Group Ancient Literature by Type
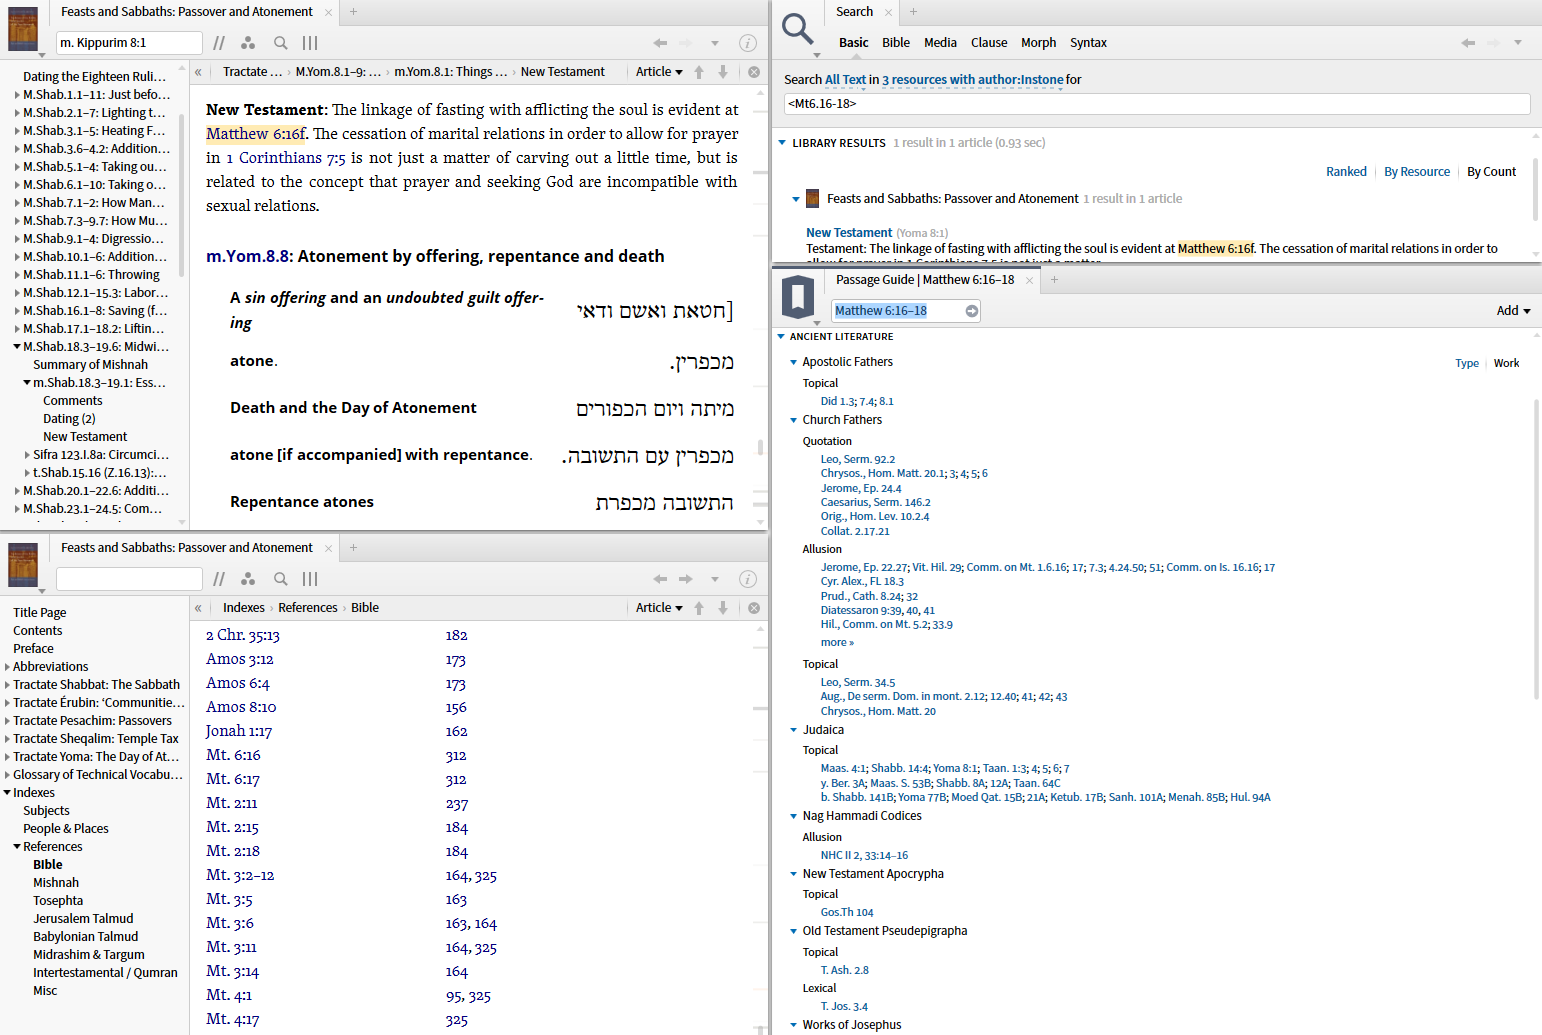The image size is (1542, 1035). coord(1467,364)
